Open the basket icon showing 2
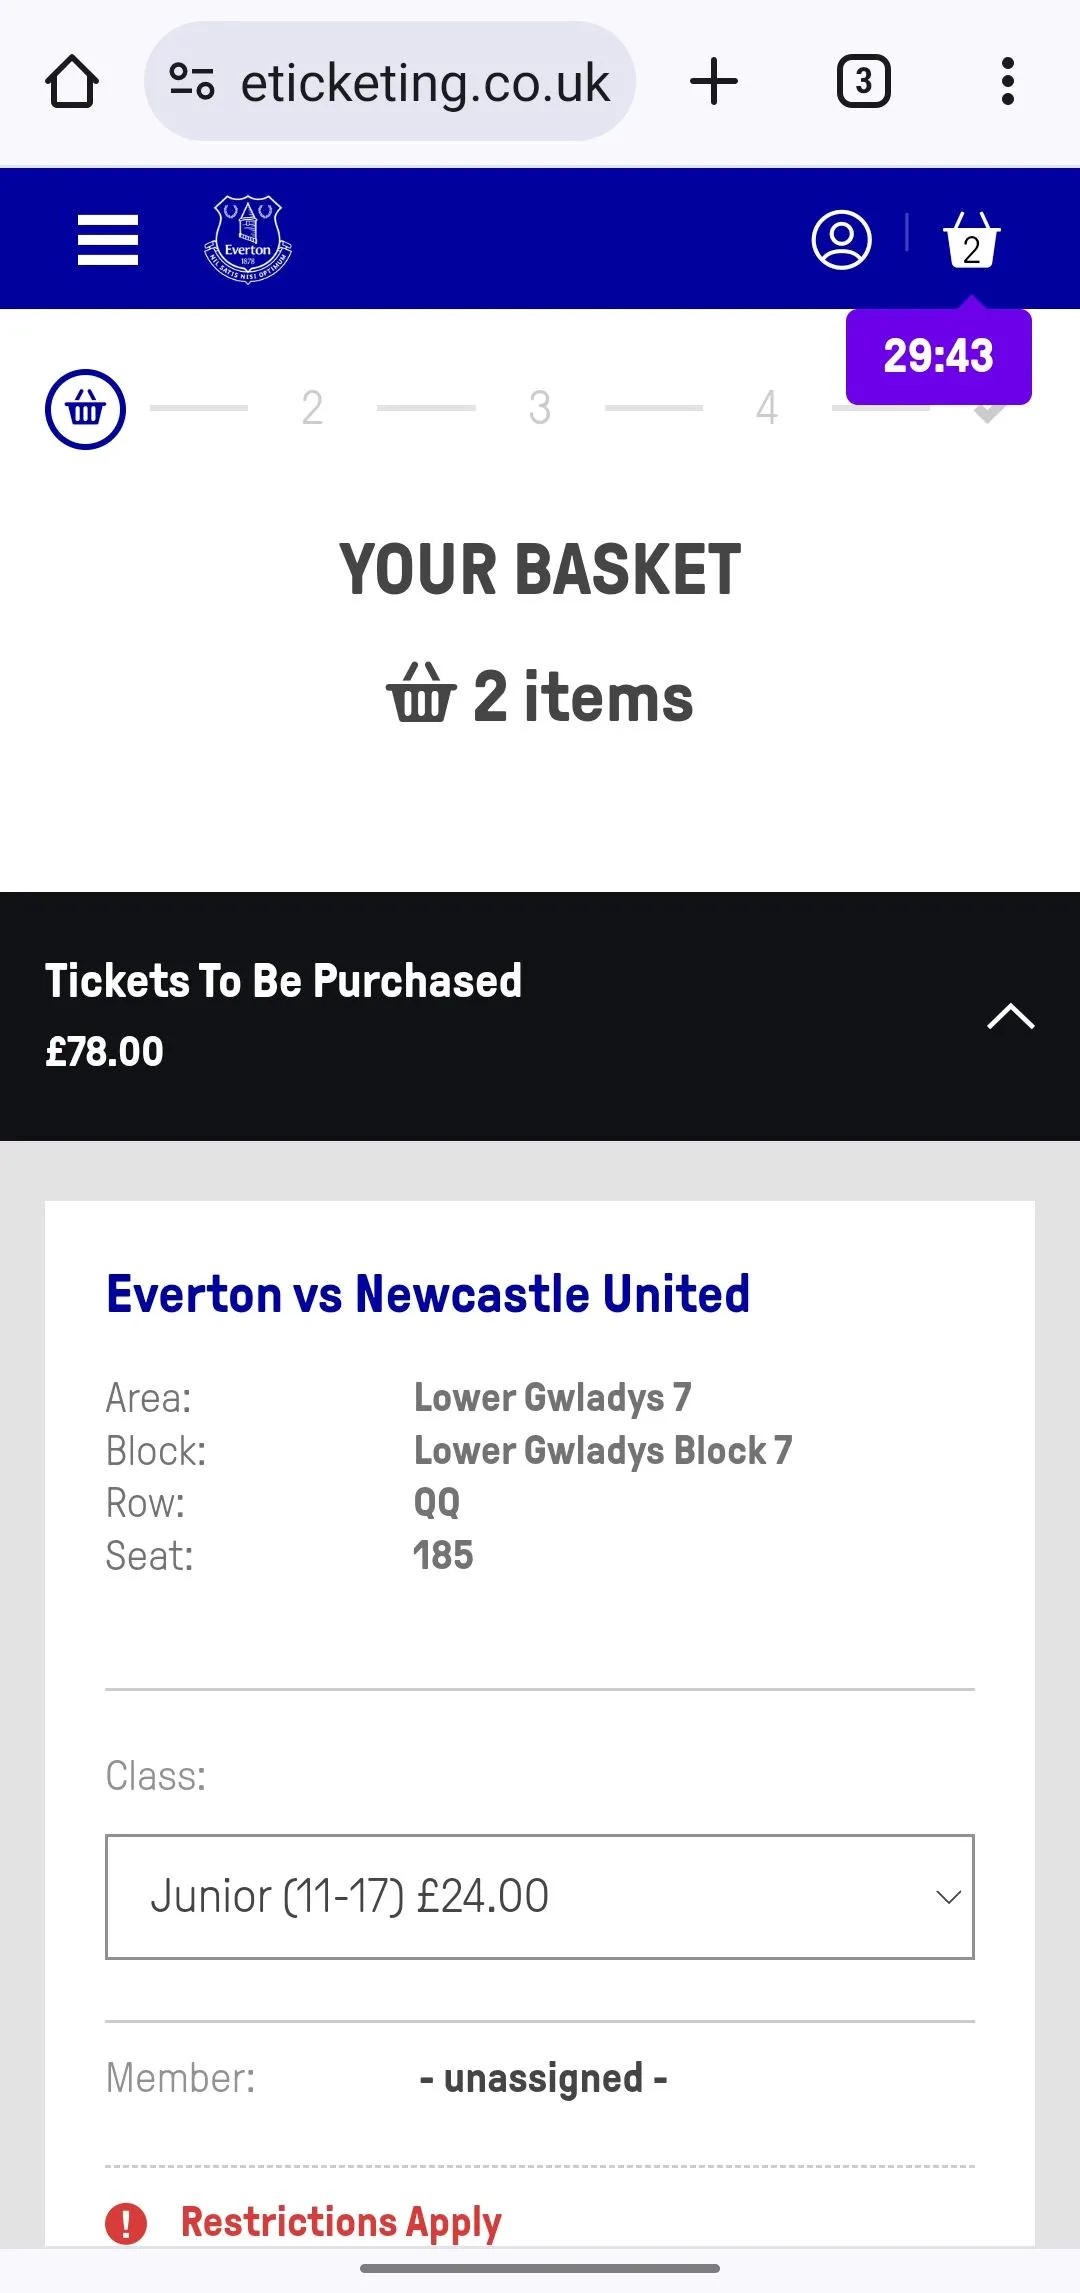The width and height of the screenshot is (1080, 2293). click(x=971, y=240)
